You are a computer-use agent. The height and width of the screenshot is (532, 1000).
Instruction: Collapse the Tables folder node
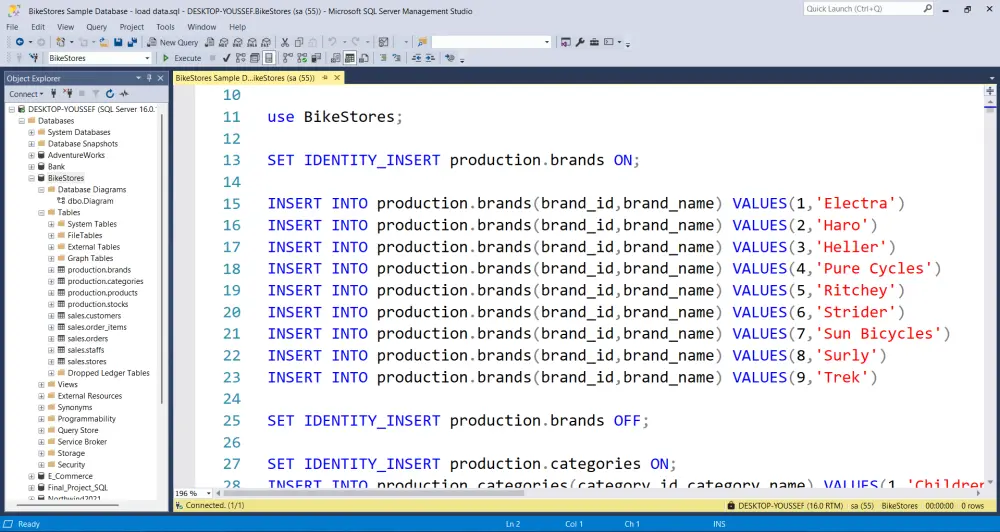pyautogui.click(x=41, y=212)
